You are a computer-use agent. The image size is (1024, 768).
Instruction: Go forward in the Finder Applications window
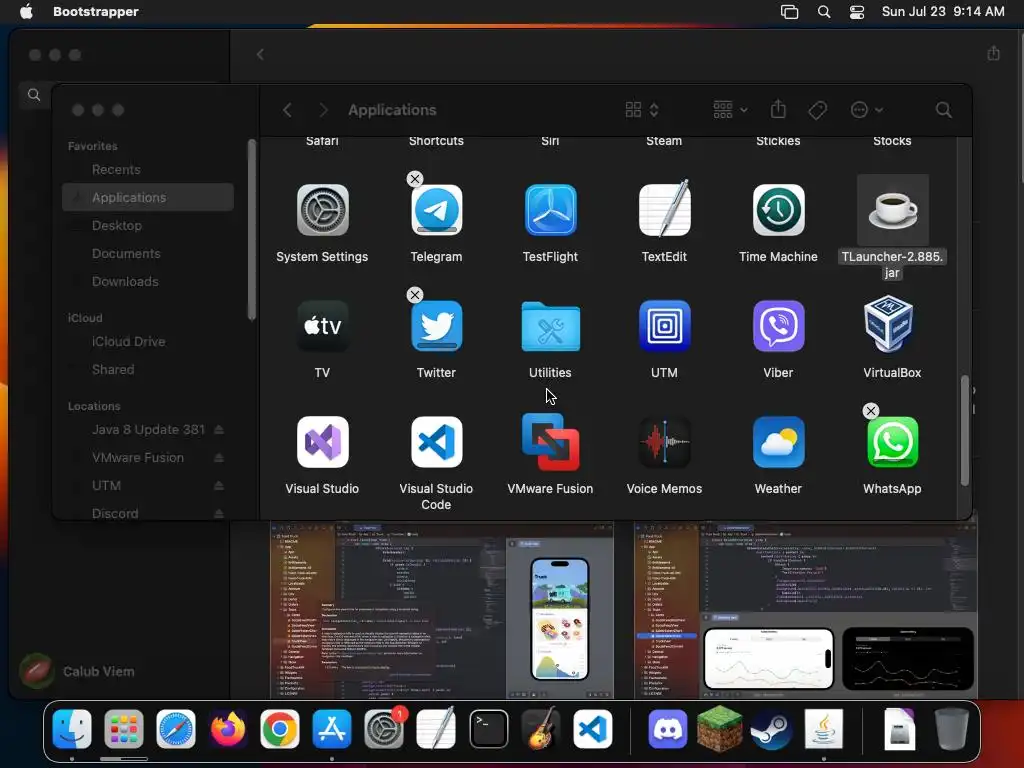coord(323,110)
